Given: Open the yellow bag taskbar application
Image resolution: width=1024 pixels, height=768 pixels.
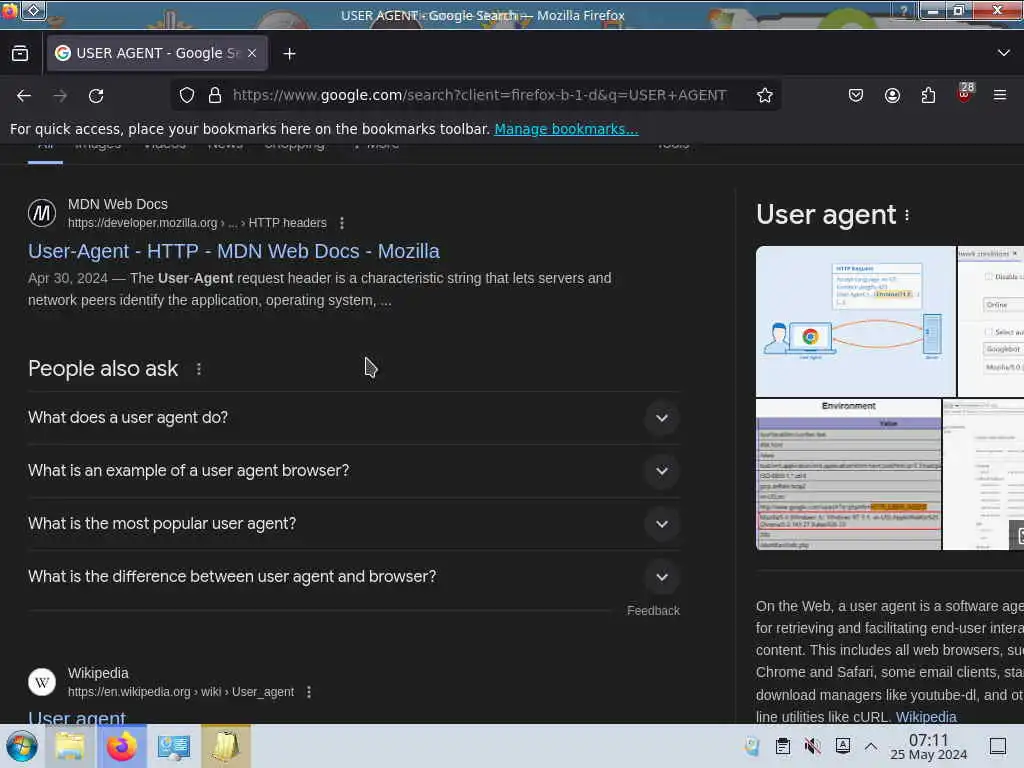Looking at the screenshot, I should tap(226, 746).
